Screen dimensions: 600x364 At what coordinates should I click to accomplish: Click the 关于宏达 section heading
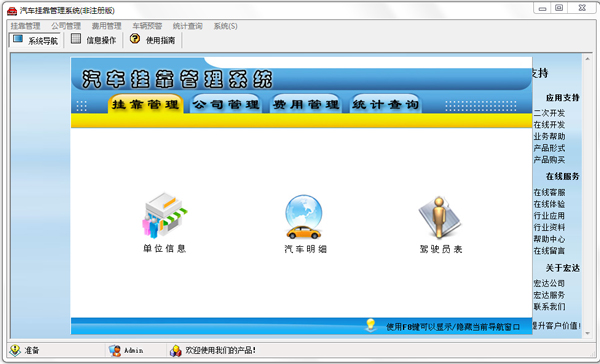(562, 268)
